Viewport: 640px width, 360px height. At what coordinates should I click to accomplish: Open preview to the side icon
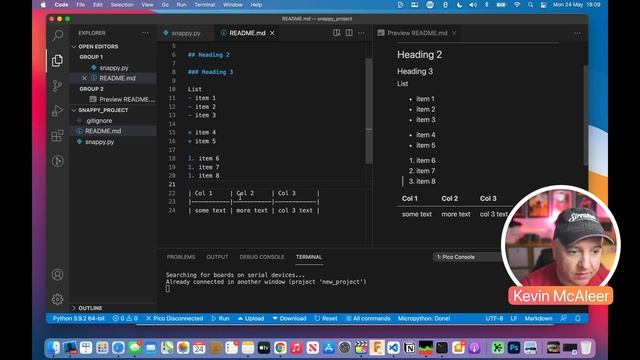point(336,33)
